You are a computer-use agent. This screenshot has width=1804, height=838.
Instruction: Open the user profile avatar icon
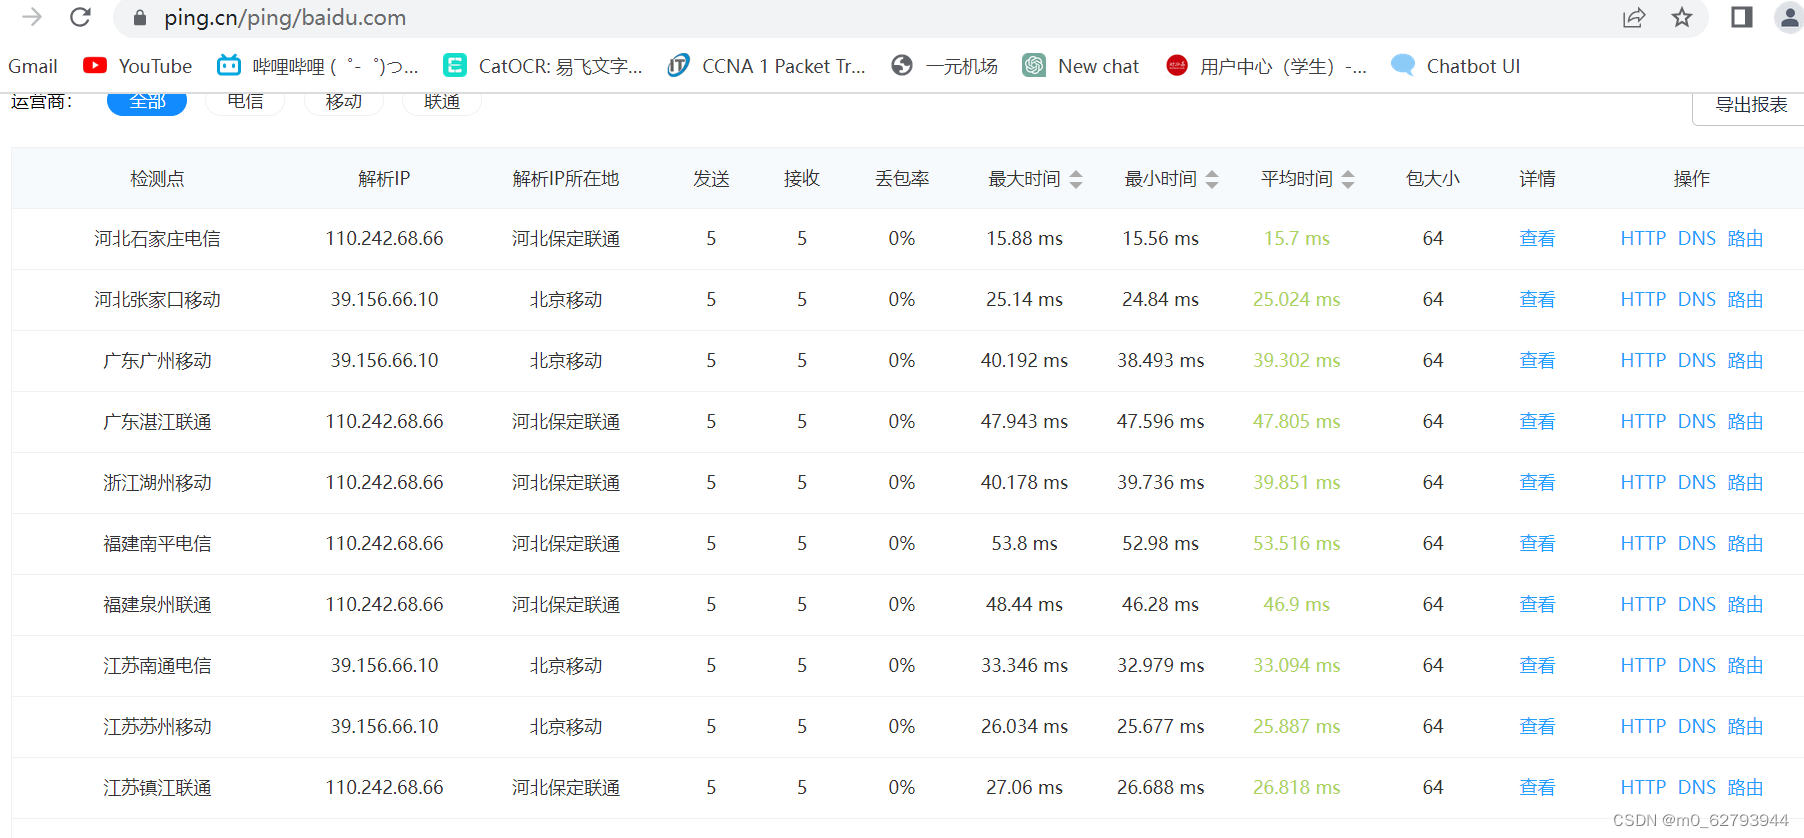pos(1789,17)
